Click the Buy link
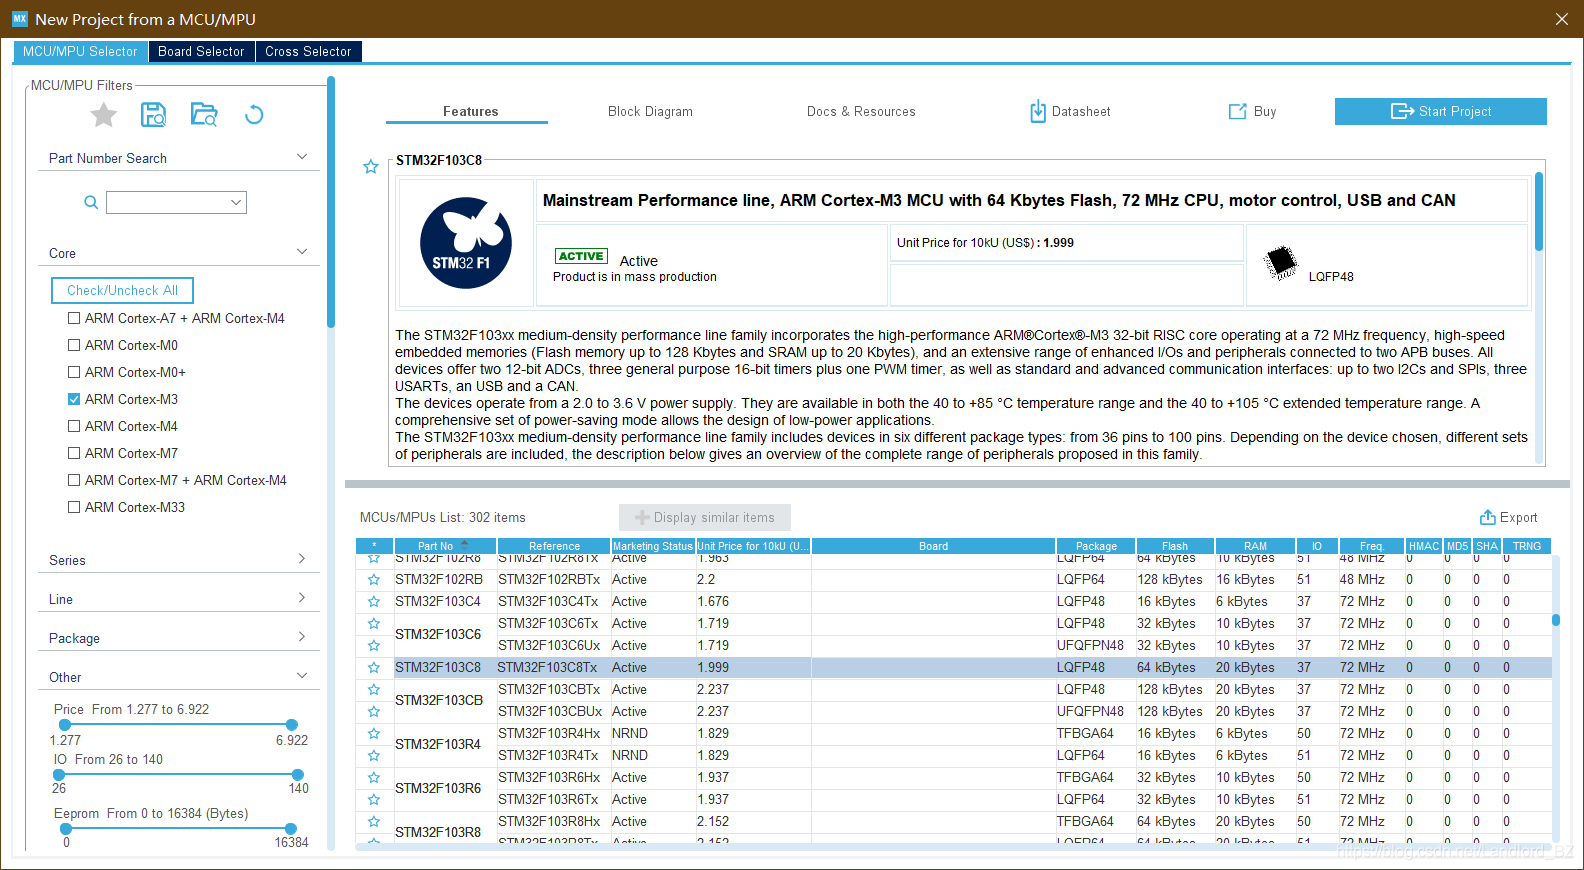The image size is (1584, 870). 1253,111
